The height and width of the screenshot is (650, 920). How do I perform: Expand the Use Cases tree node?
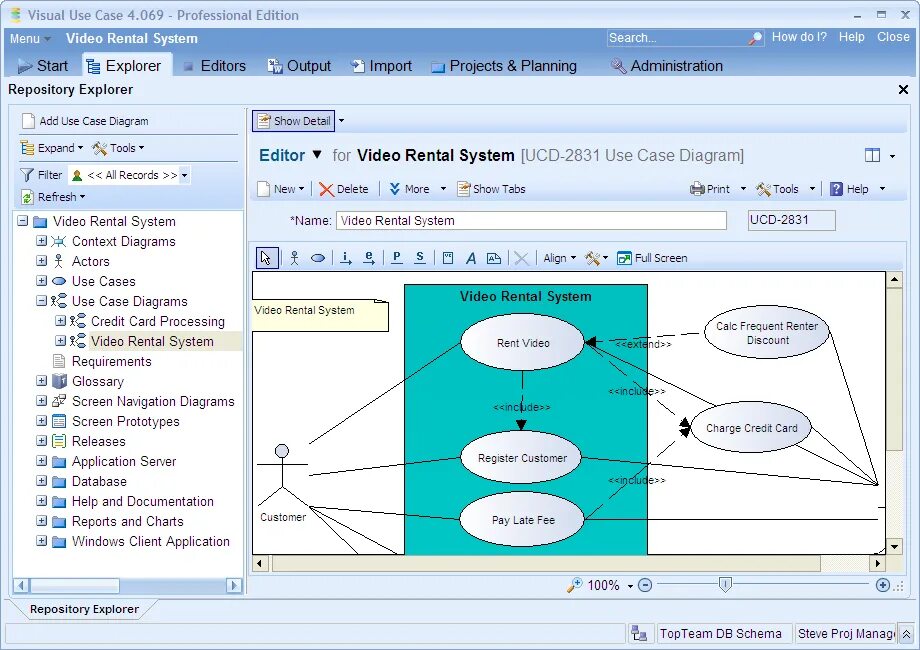click(x=41, y=280)
